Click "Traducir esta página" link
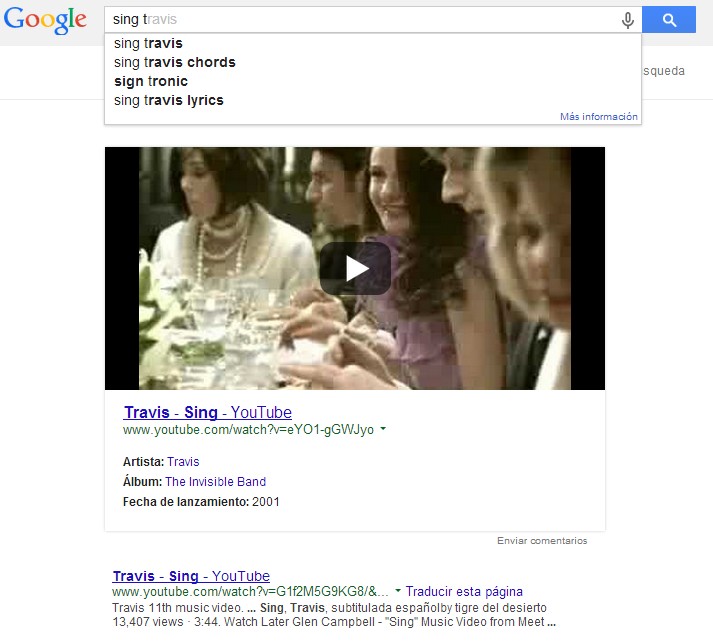 click(x=464, y=591)
